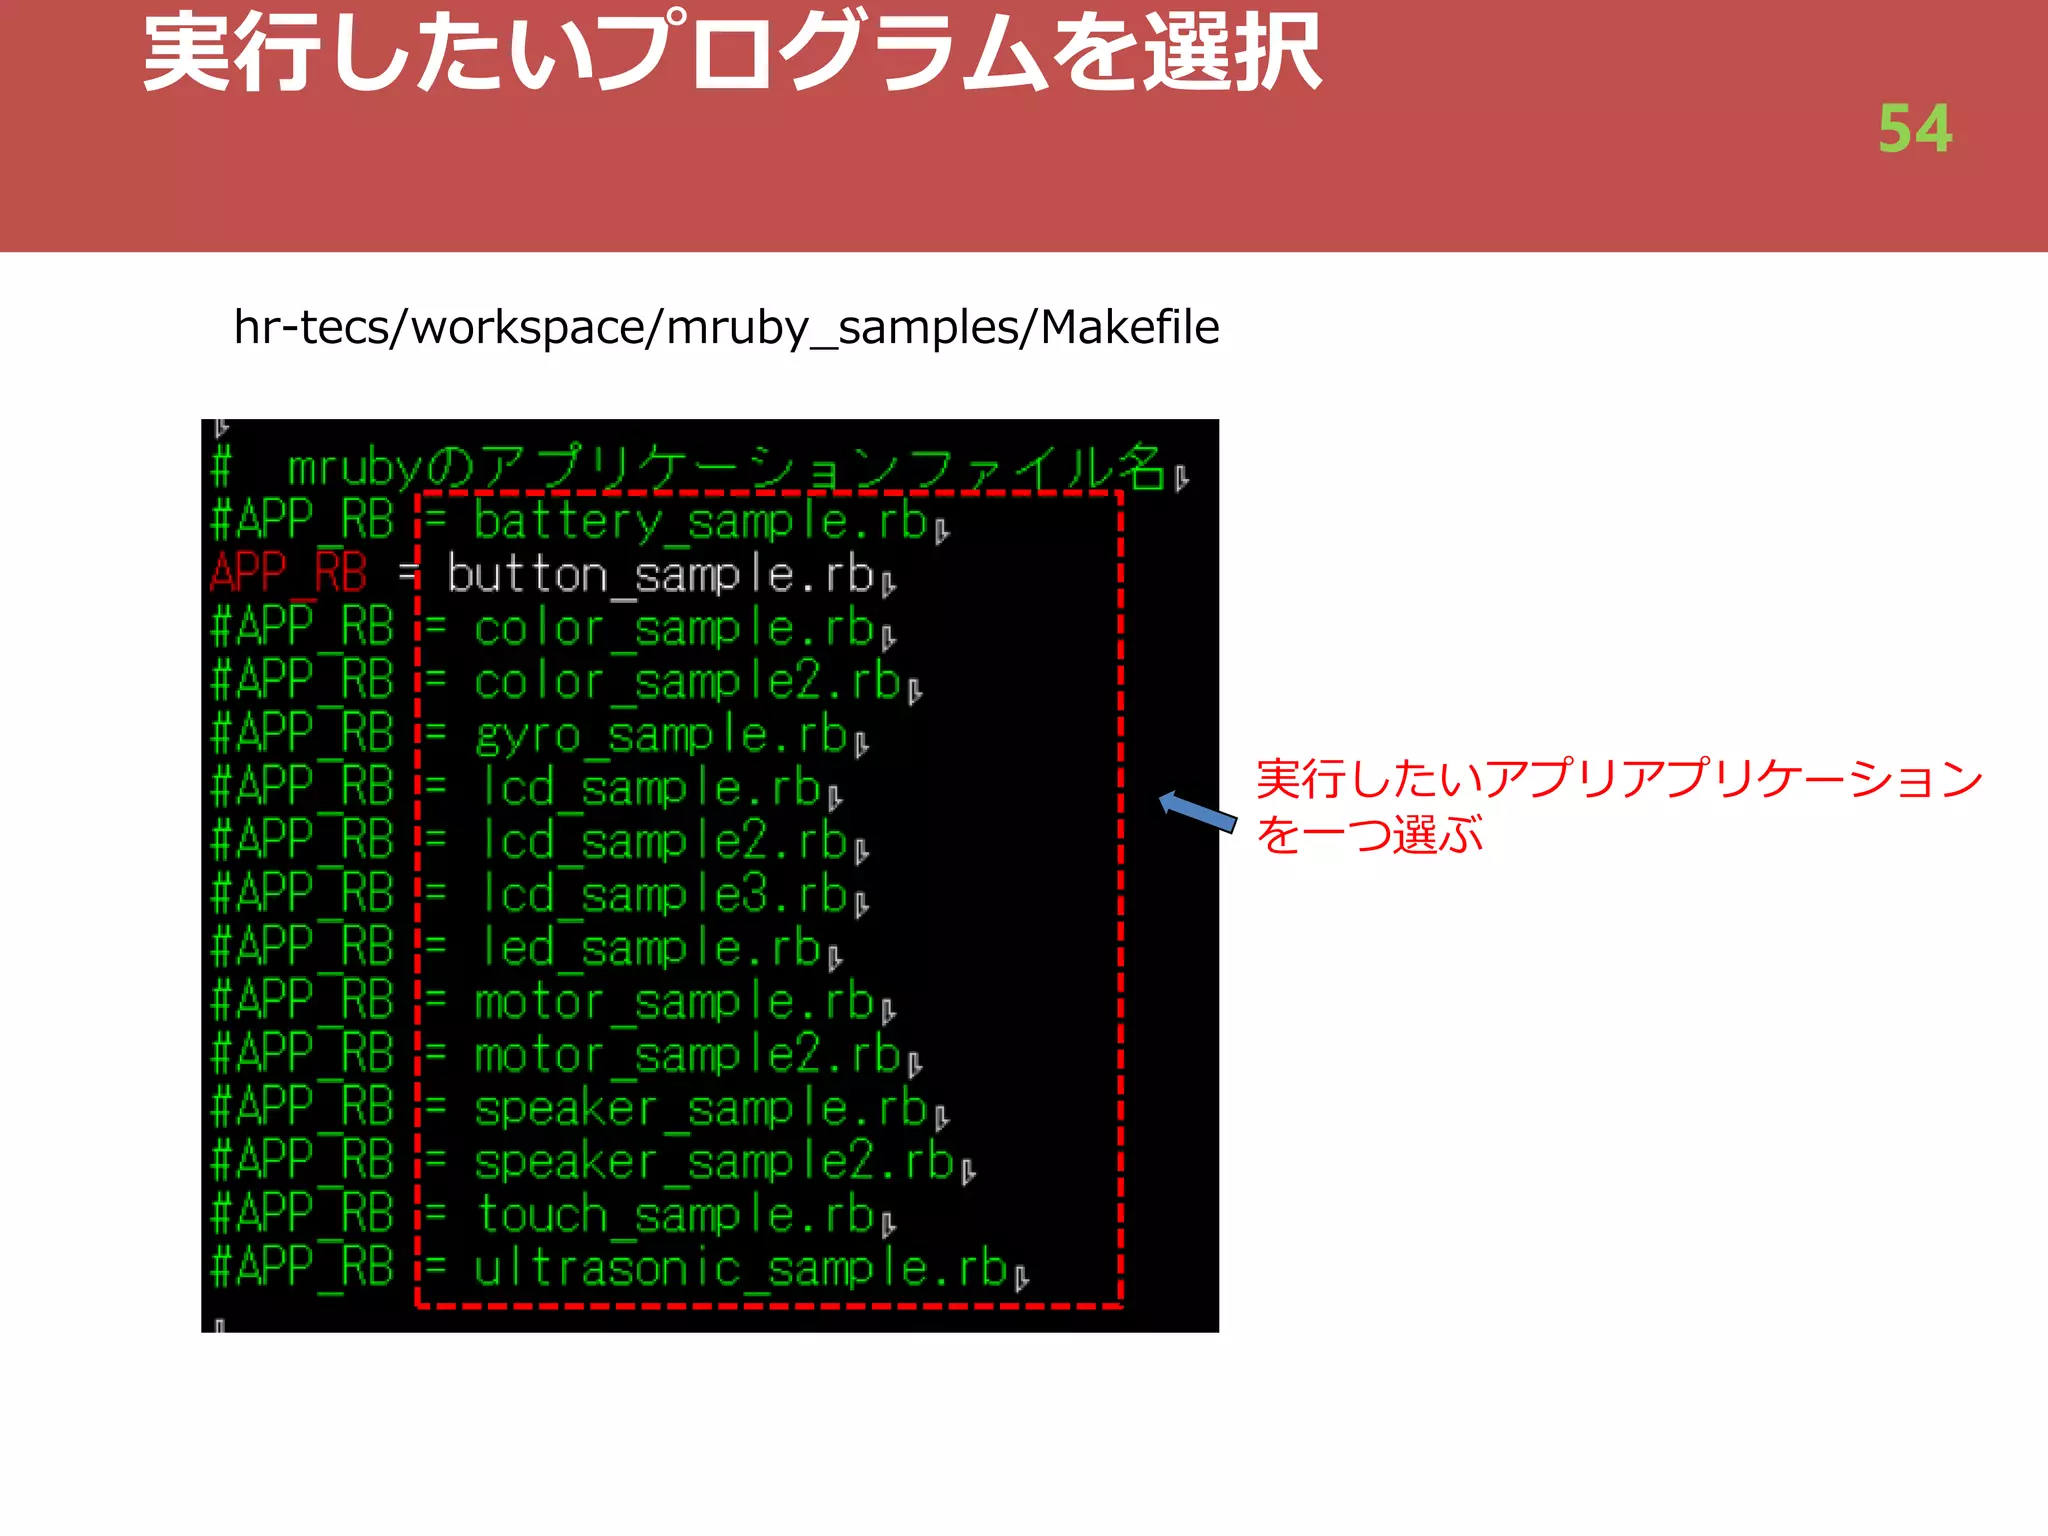Click the #APP_RB prefix on the battery_sample line

[x=302, y=520]
